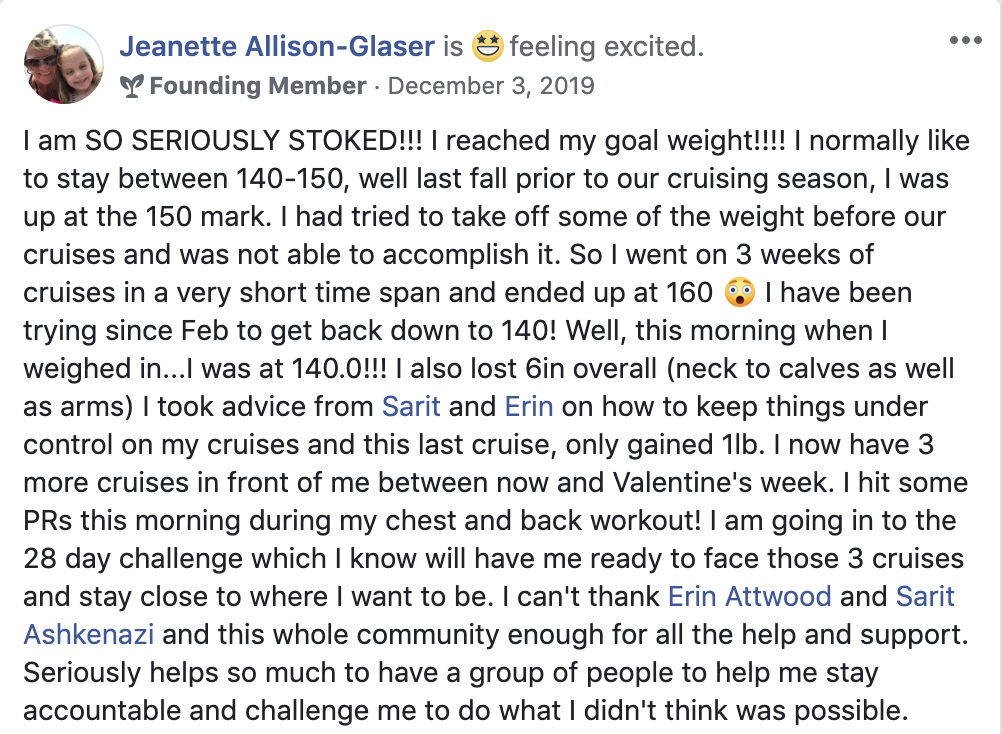Click the '28 day challenge' phrase
This screenshot has height=734, width=1002.
click(175, 558)
